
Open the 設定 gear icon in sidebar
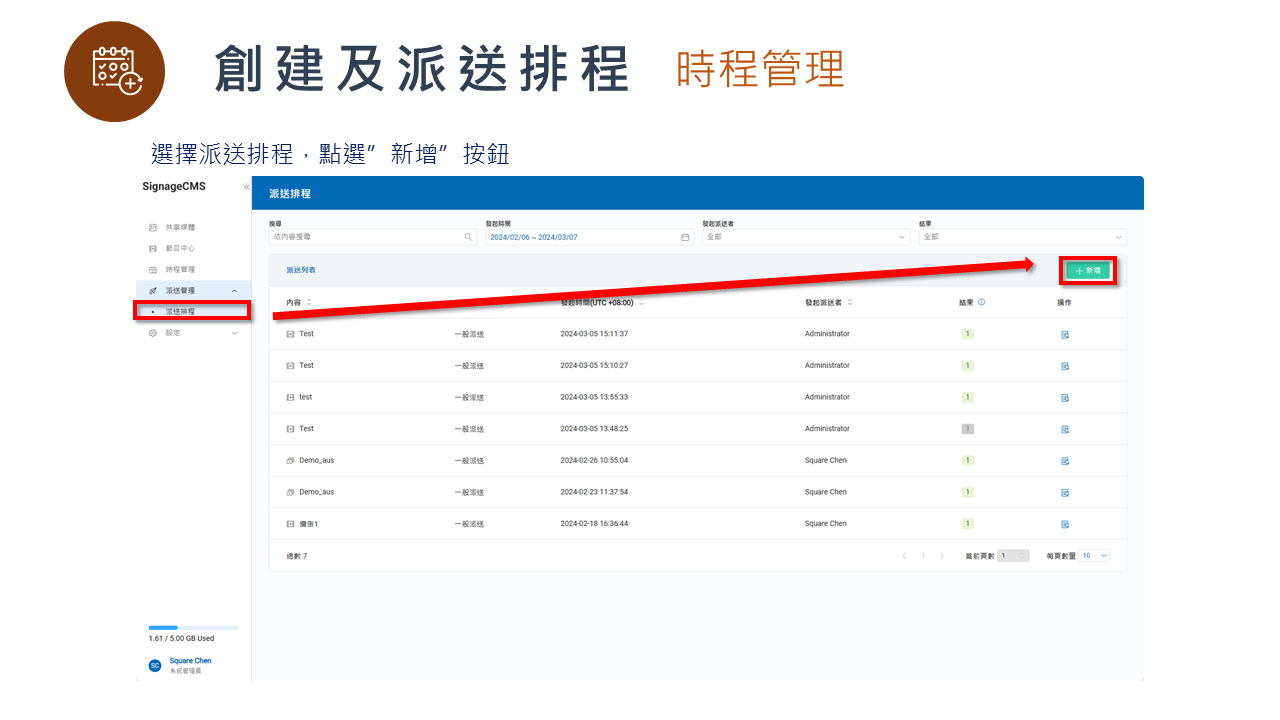153,332
